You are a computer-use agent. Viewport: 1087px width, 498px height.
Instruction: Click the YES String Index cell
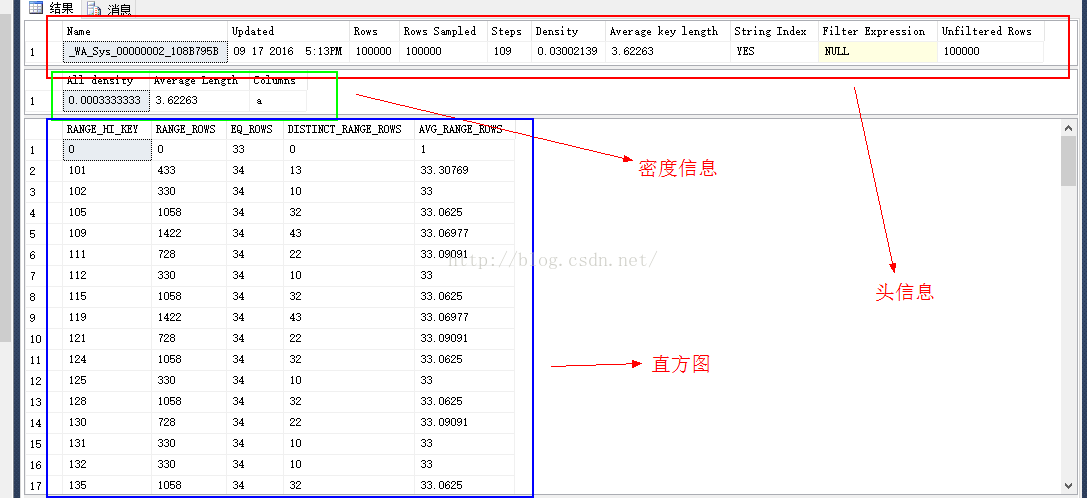click(774, 51)
